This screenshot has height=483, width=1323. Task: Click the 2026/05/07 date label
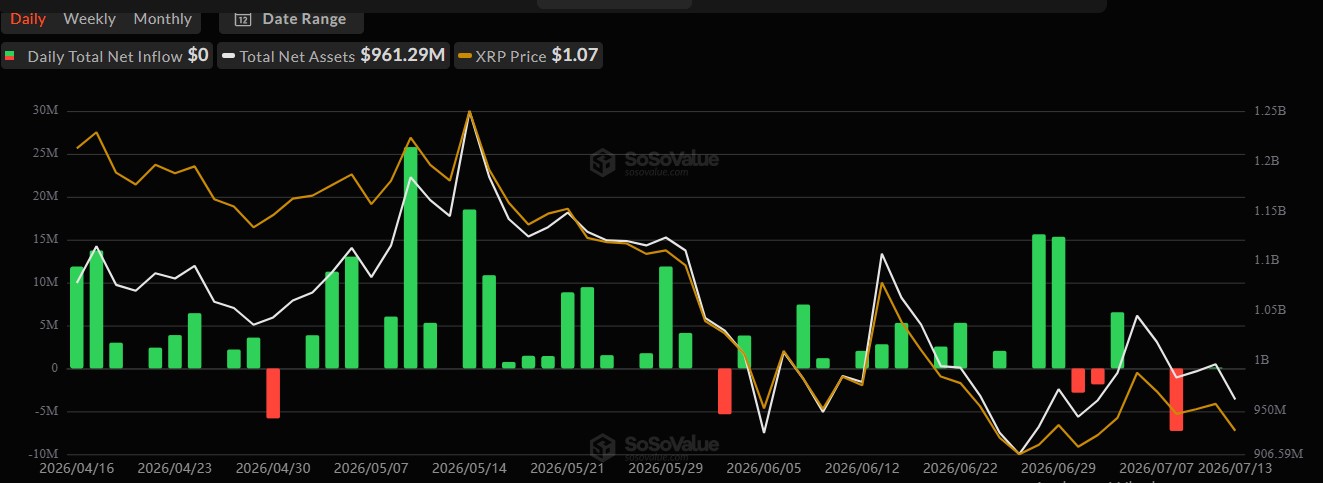pyautogui.click(x=371, y=467)
